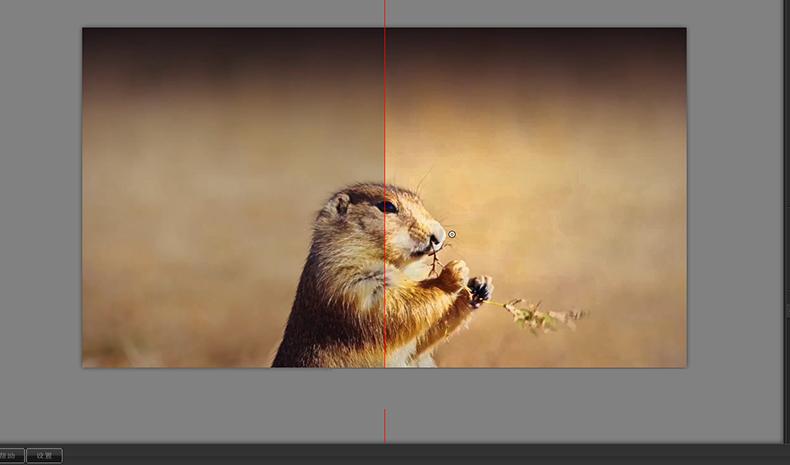Viewport: 790px width, 465px height.
Task: Click the red divider segment above the photo
Action: 385,13
